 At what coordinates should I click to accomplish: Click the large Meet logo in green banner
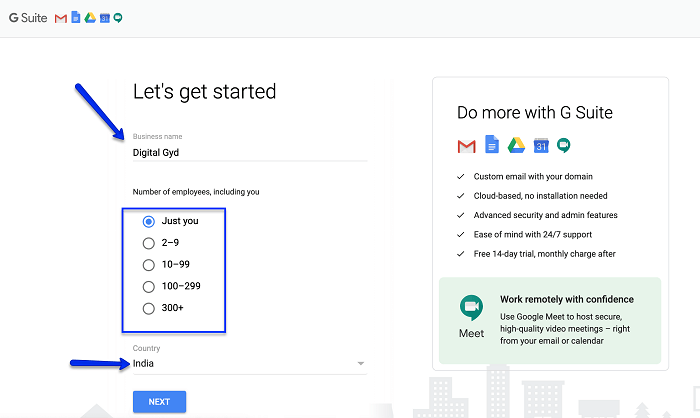[471, 307]
